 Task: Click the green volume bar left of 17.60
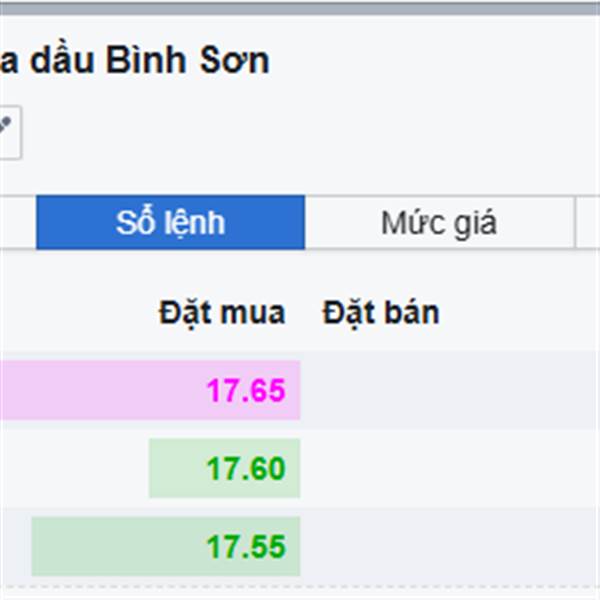[175, 468]
